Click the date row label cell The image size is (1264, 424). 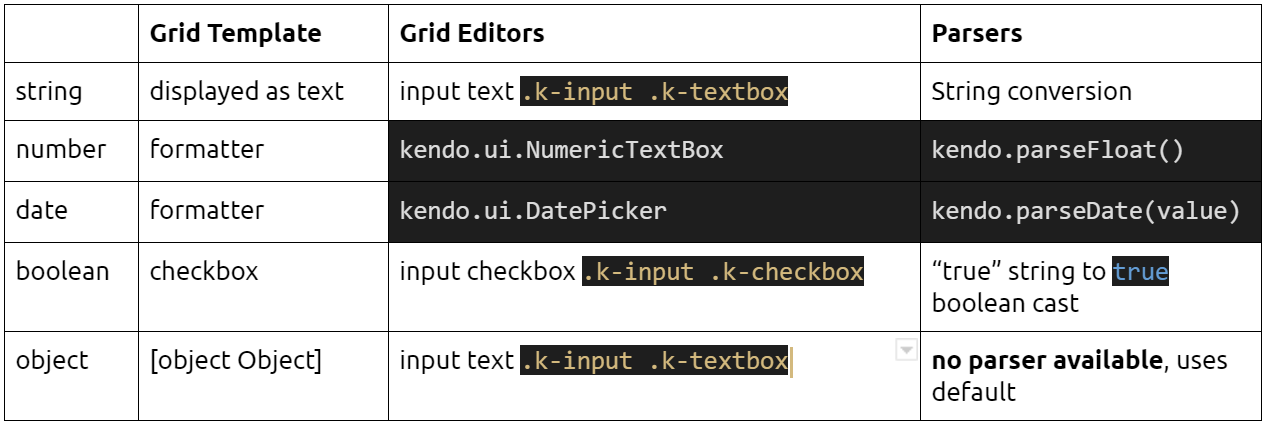coord(40,210)
